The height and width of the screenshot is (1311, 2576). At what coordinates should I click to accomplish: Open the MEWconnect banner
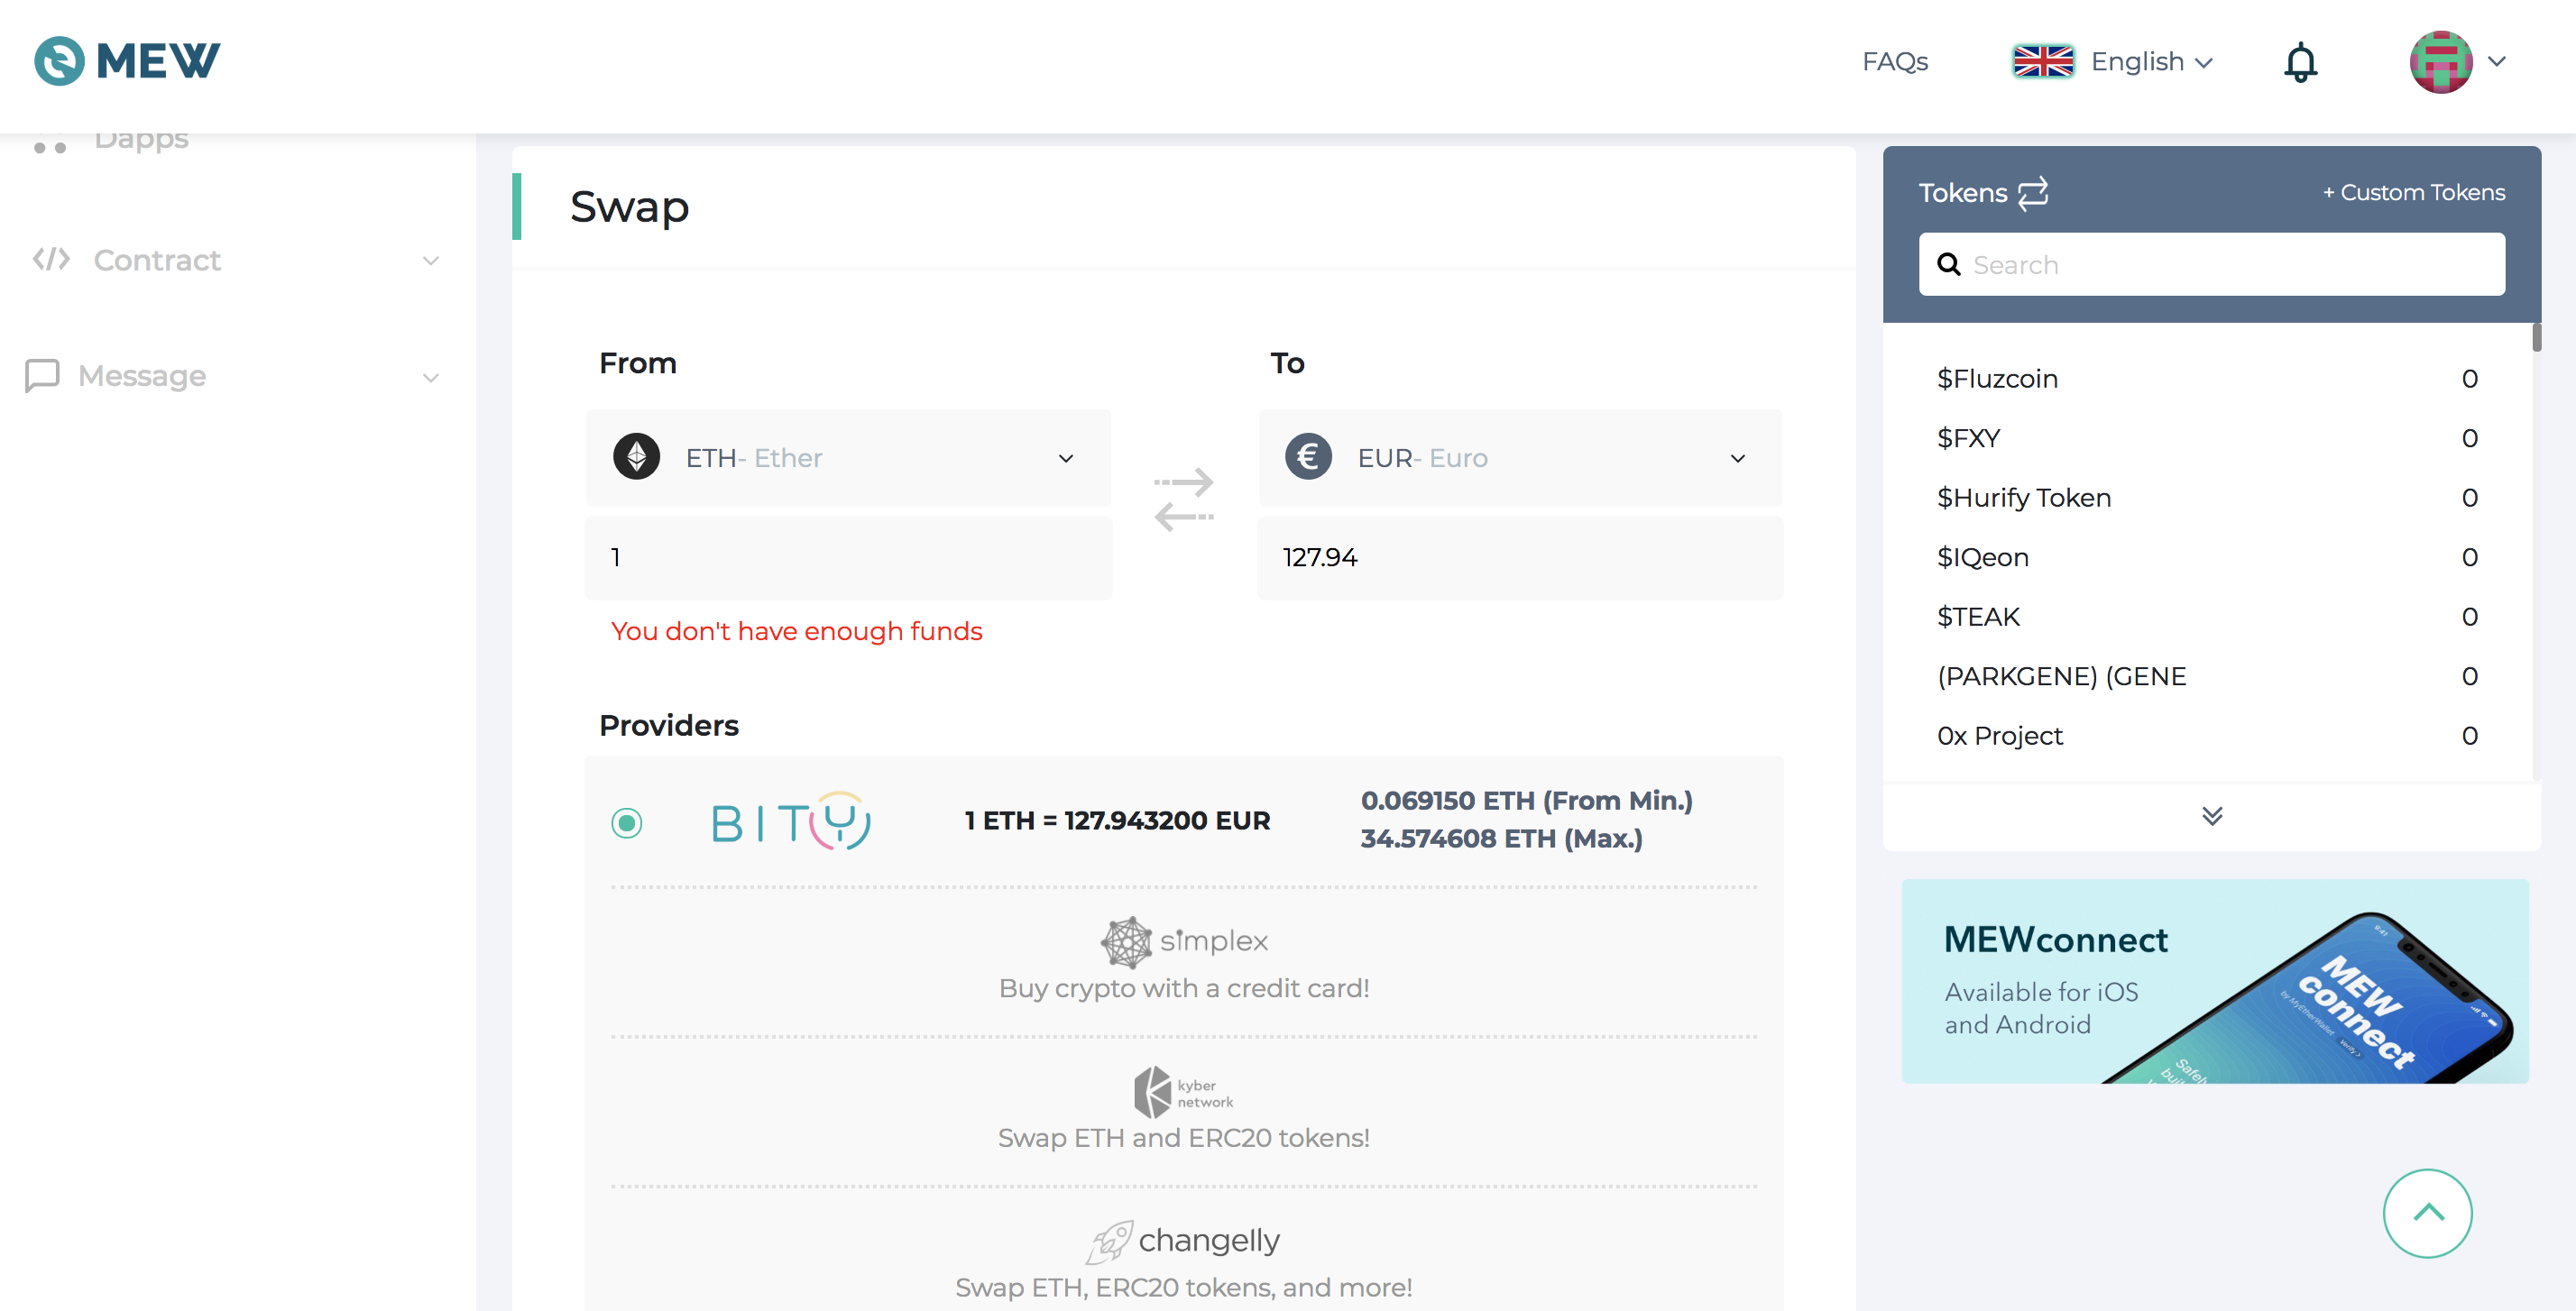pos(2215,981)
